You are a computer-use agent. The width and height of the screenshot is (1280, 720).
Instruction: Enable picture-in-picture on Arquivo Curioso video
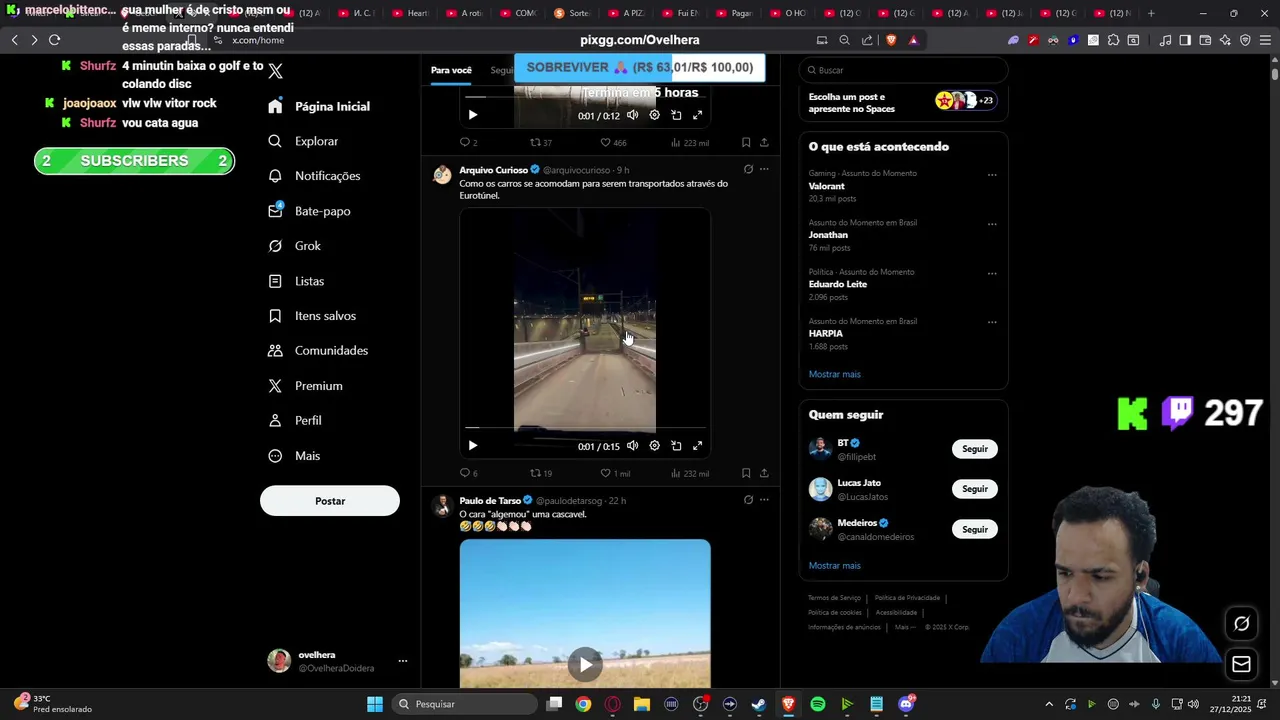pyautogui.click(x=676, y=446)
